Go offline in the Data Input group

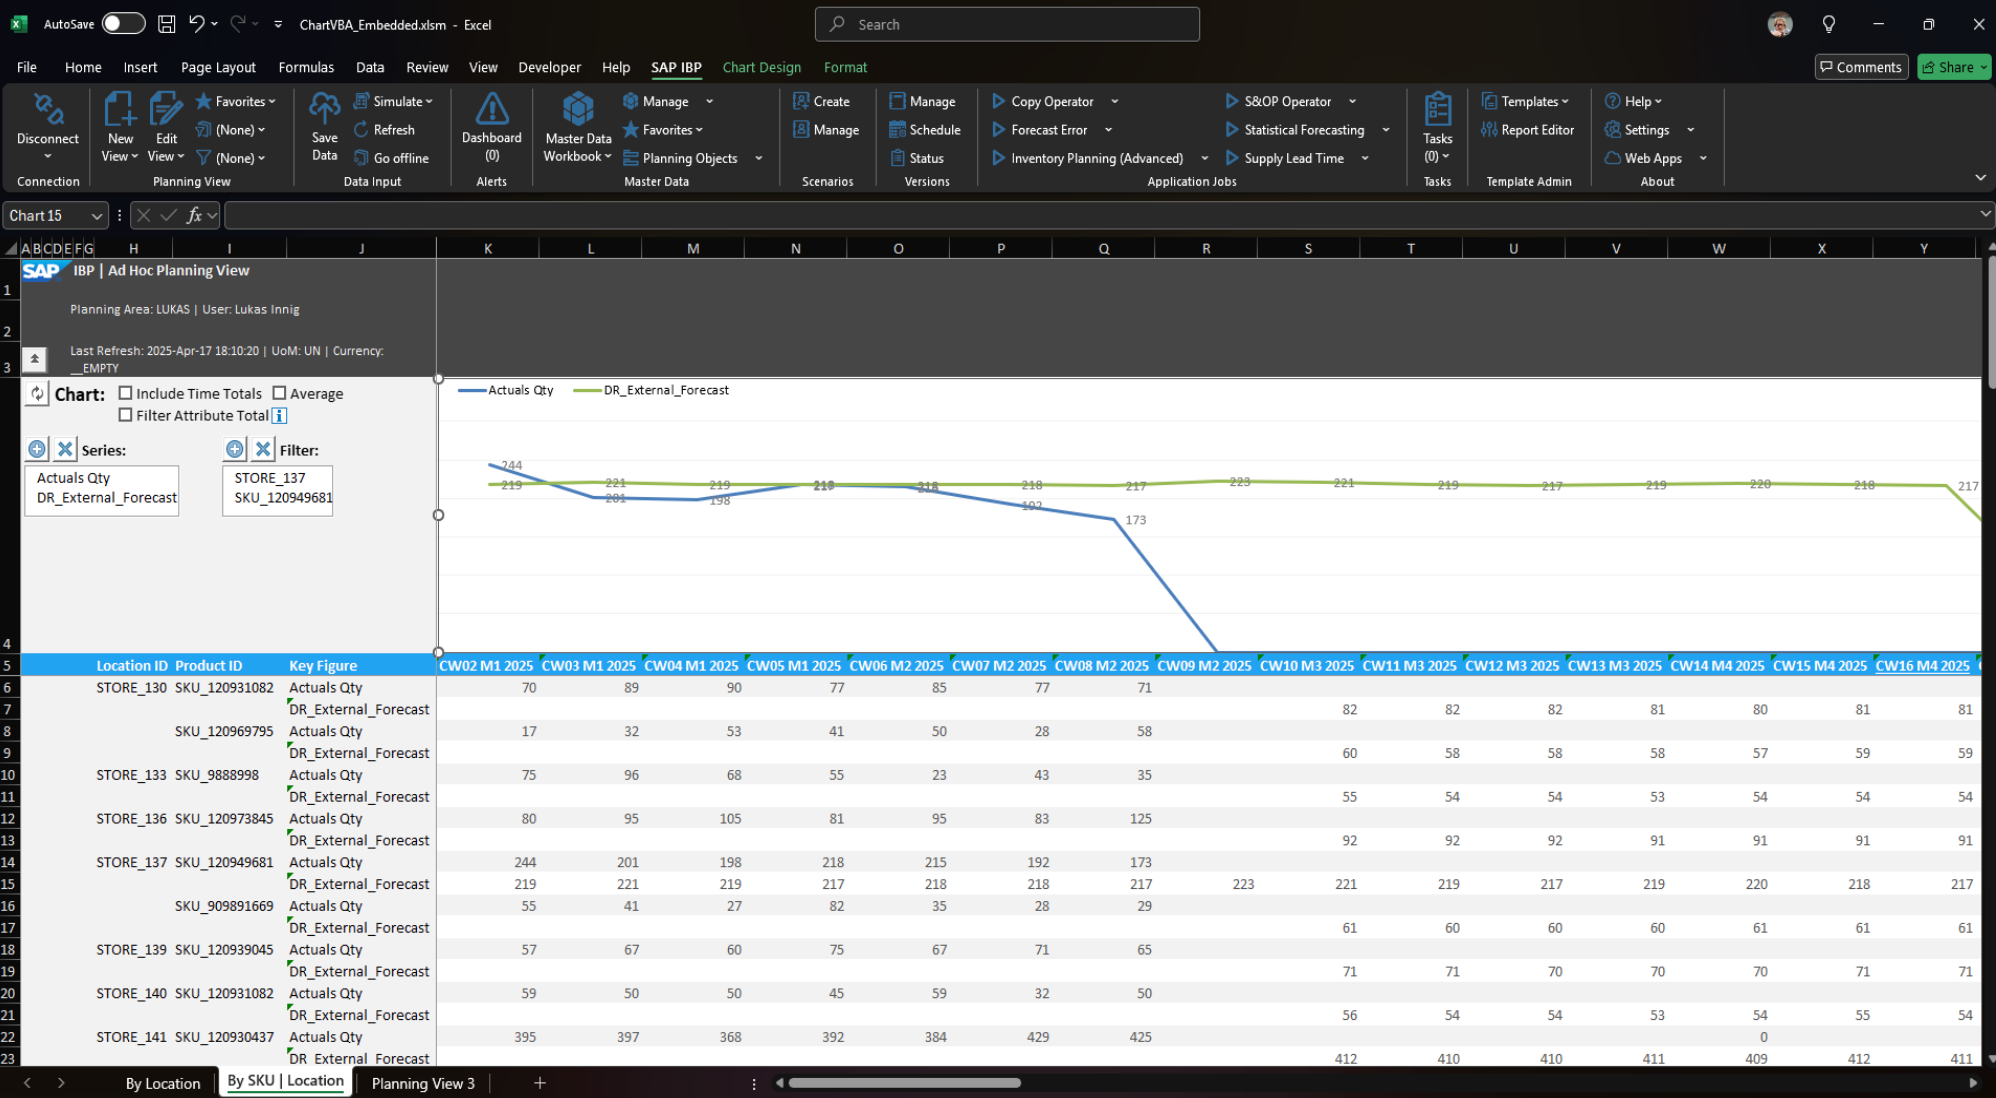pyautogui.click(x=392, y=157)
